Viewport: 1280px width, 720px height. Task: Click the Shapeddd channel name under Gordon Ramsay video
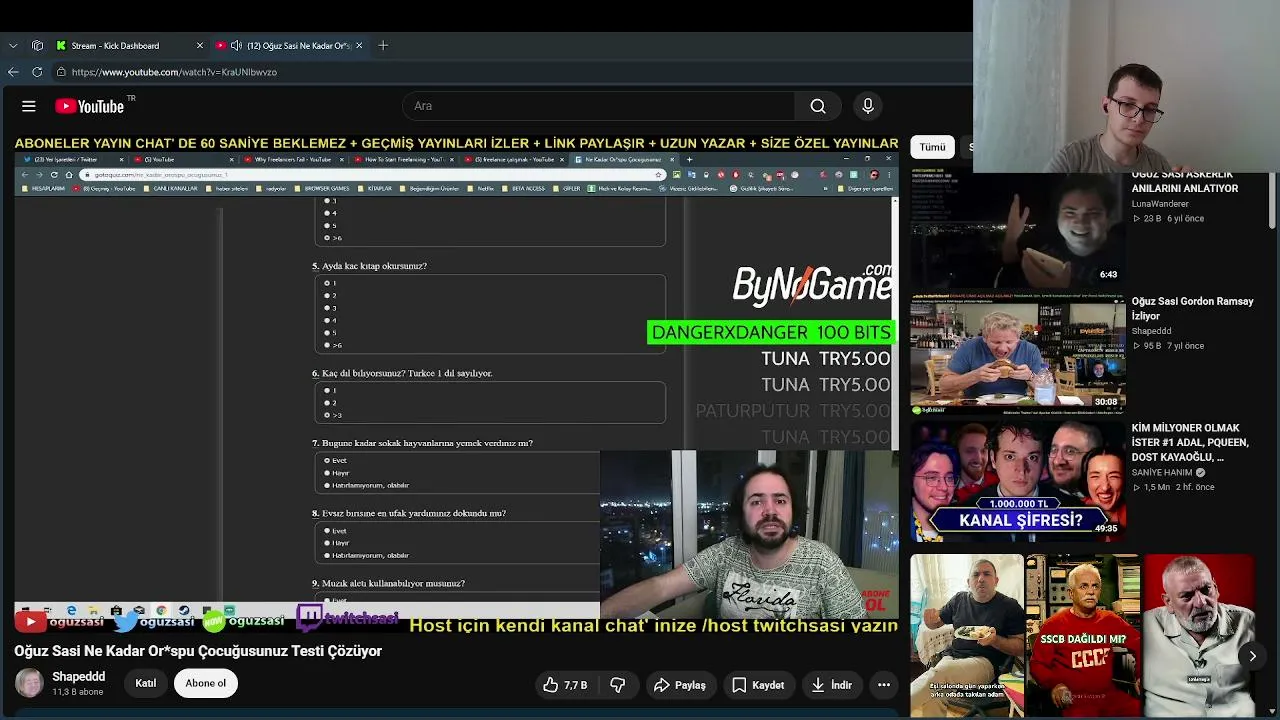click(1151, 331)
